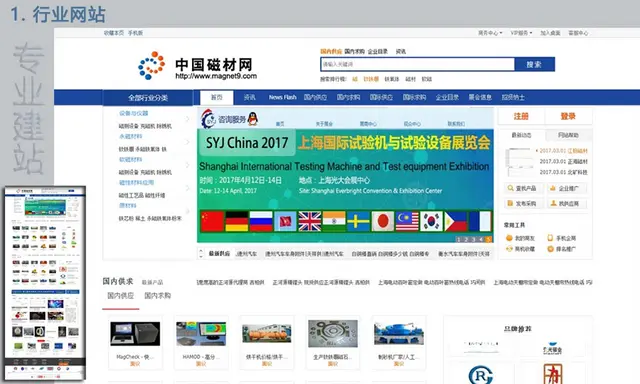Open News Flash in the navigation bar

click(282, 98)
